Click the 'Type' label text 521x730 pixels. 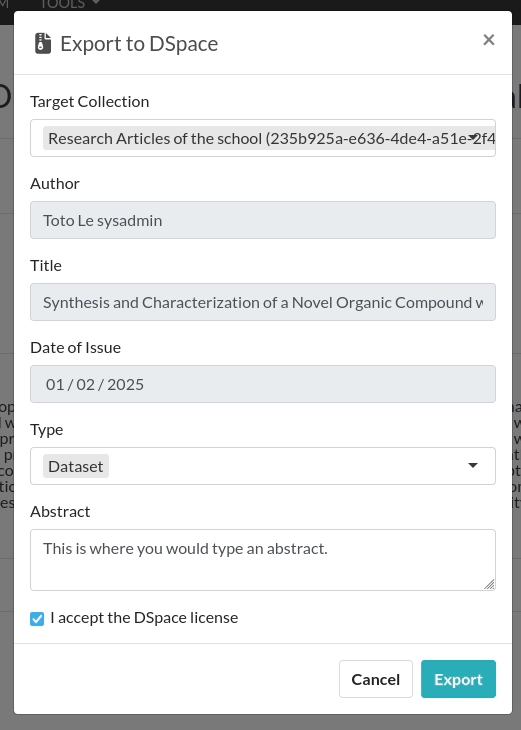(47, 430)
